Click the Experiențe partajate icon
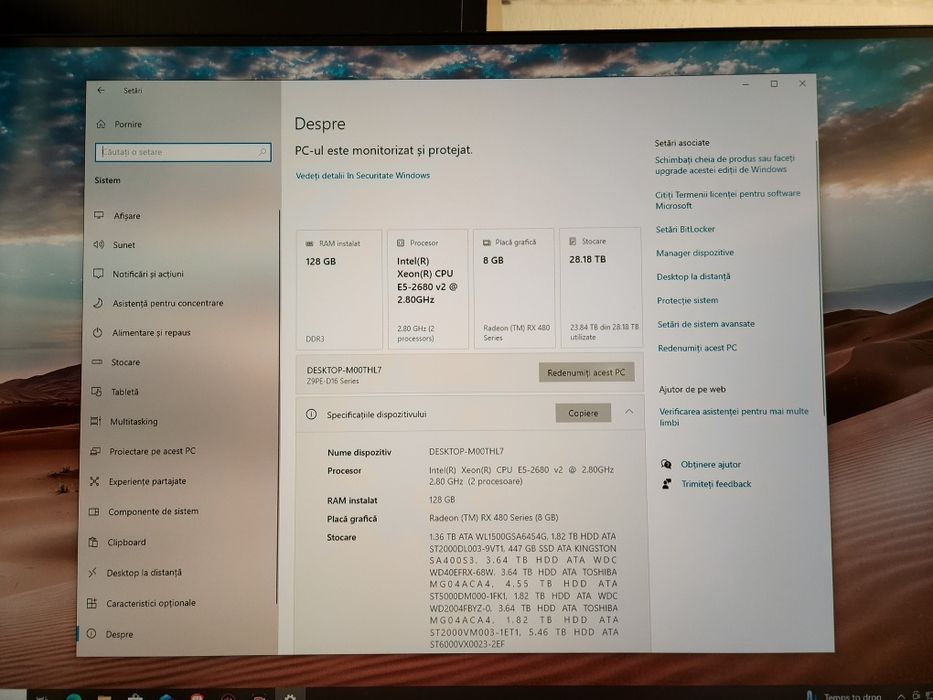The width and height of the screenshot is (933, 700). pyautogui.click(x=95, y=481)
